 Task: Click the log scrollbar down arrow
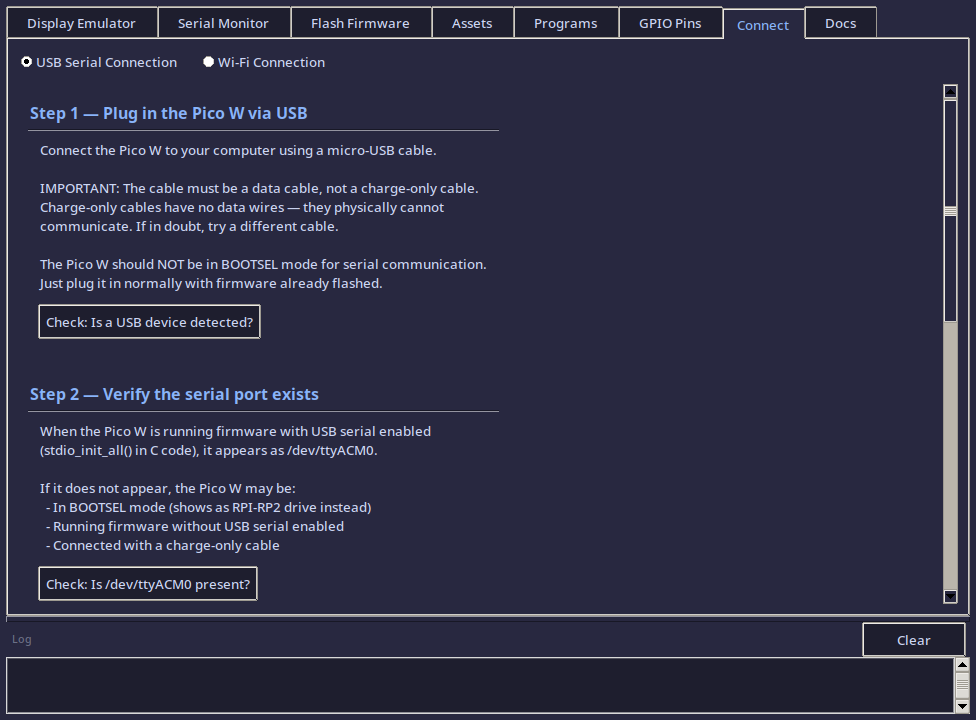[964, 707]
